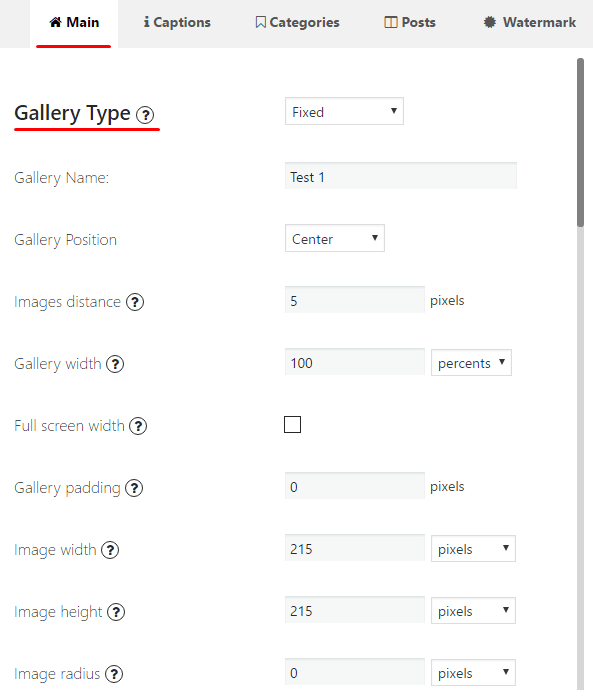Viewport: 593px width, 697px height.
Task: Click the Gallery padding help icon
Action: point(134,488)
